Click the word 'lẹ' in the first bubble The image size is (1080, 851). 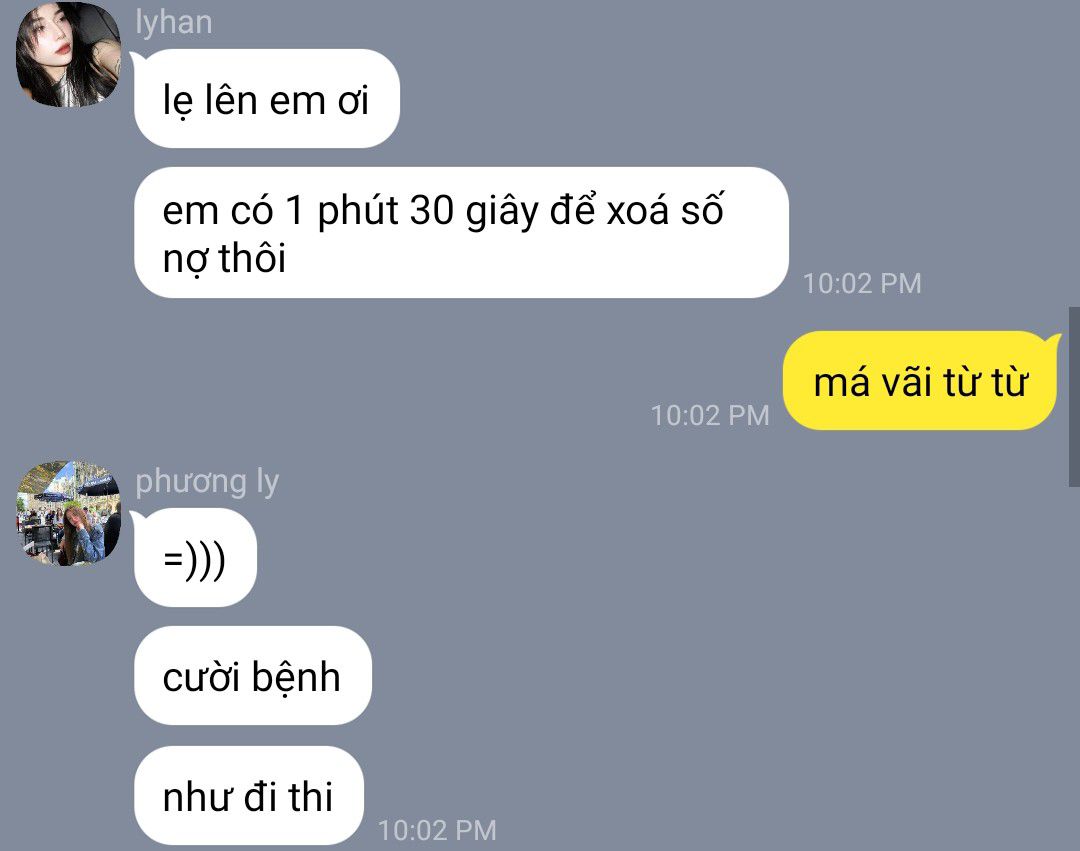point(178,102)
